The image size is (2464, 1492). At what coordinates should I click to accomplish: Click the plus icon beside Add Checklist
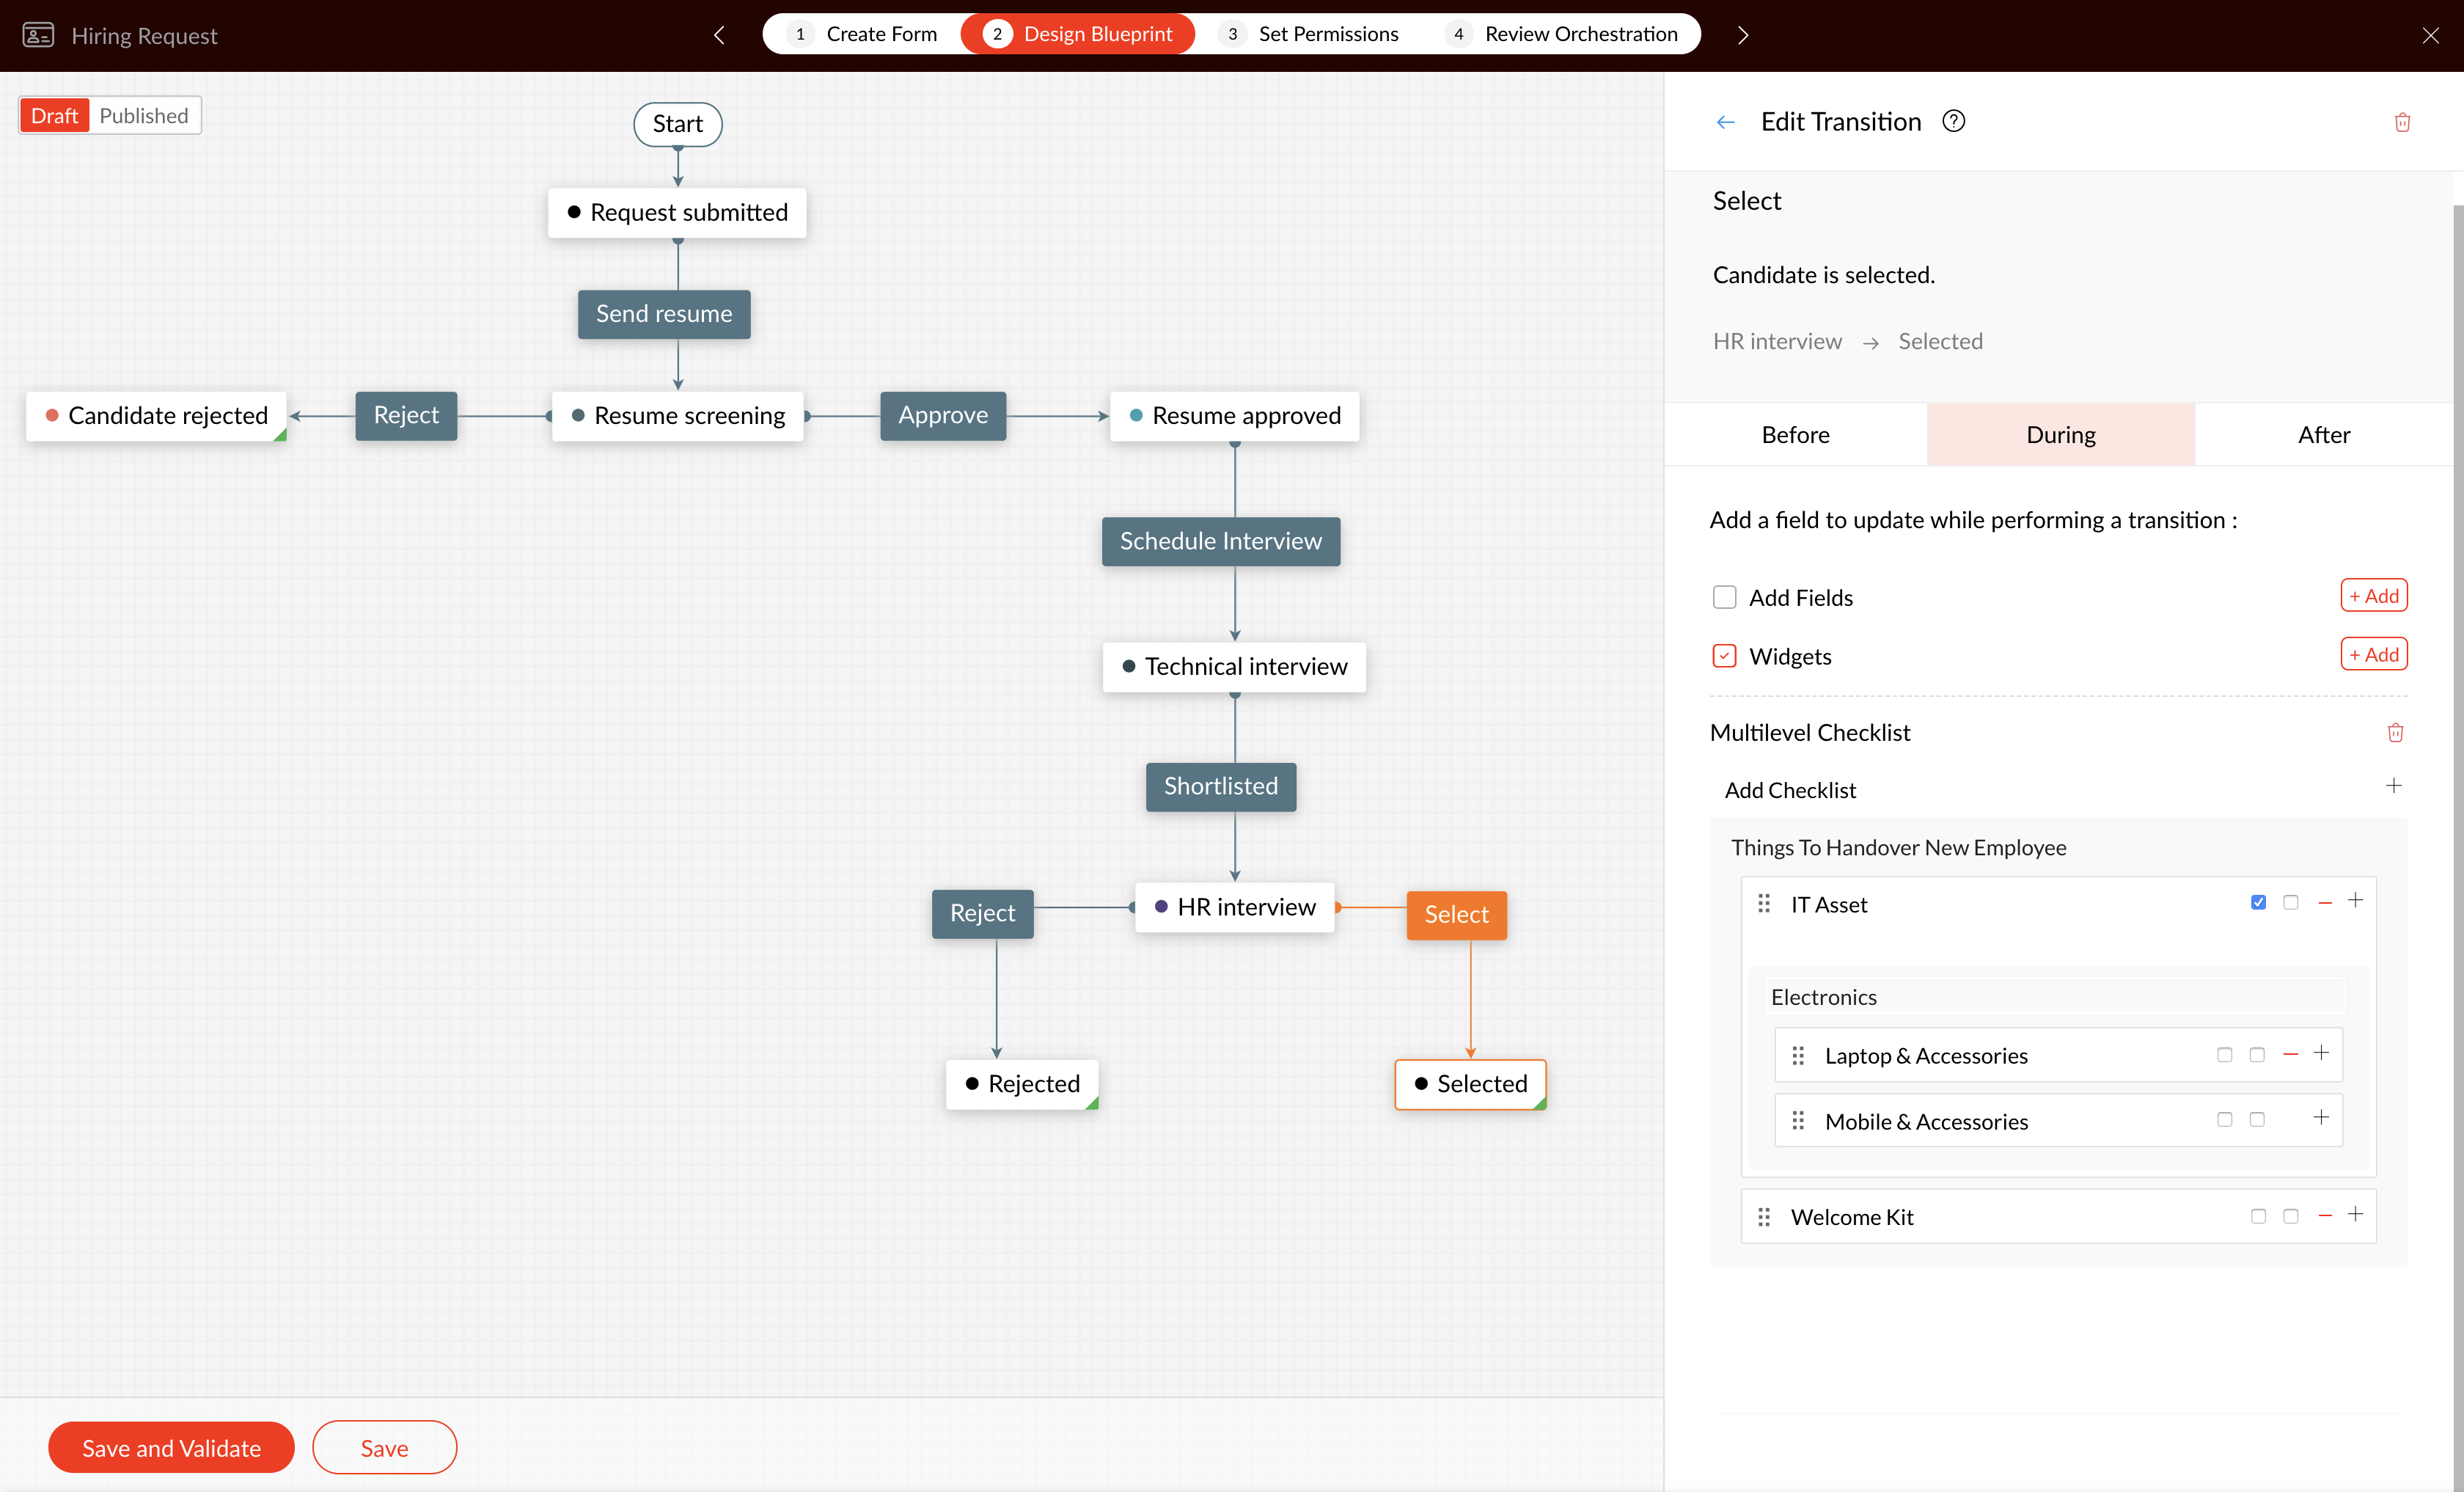(2393, 786)
